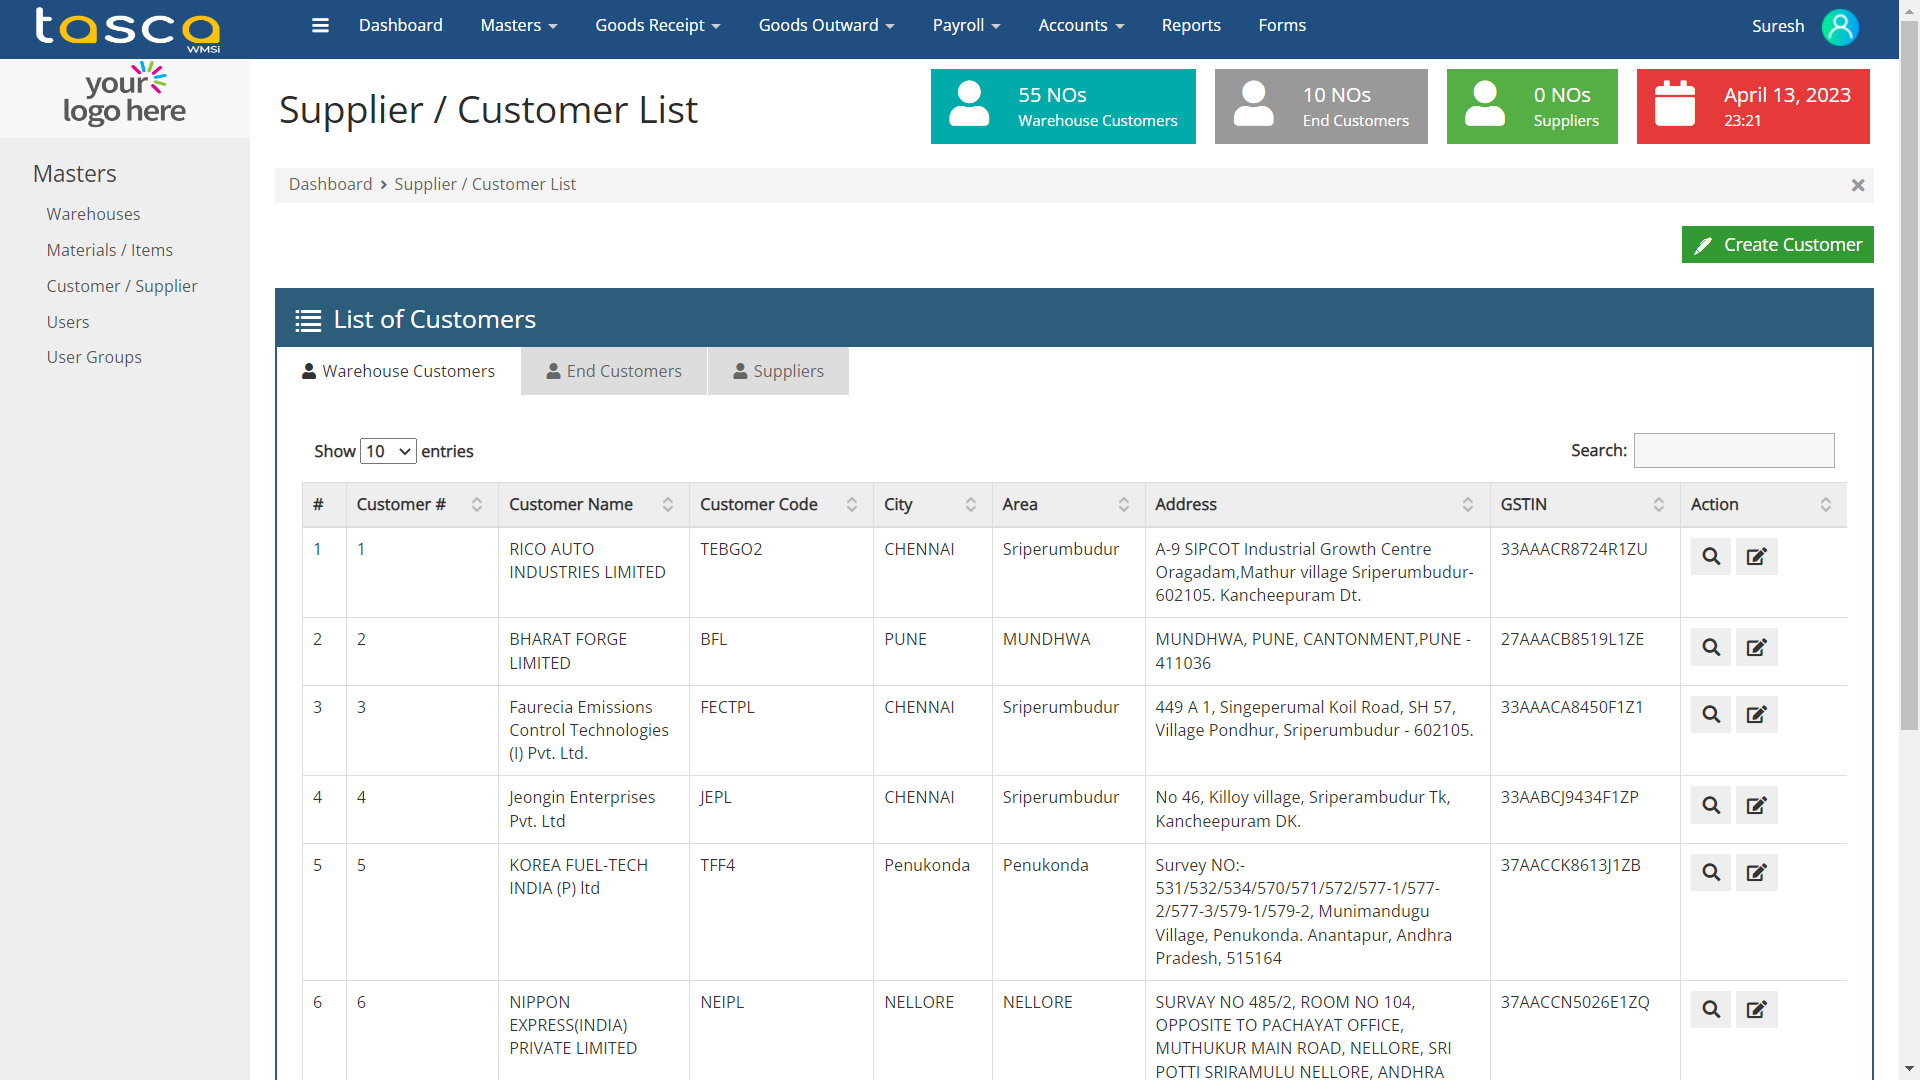Switch to the Suppliers tab

click(778, 371)
